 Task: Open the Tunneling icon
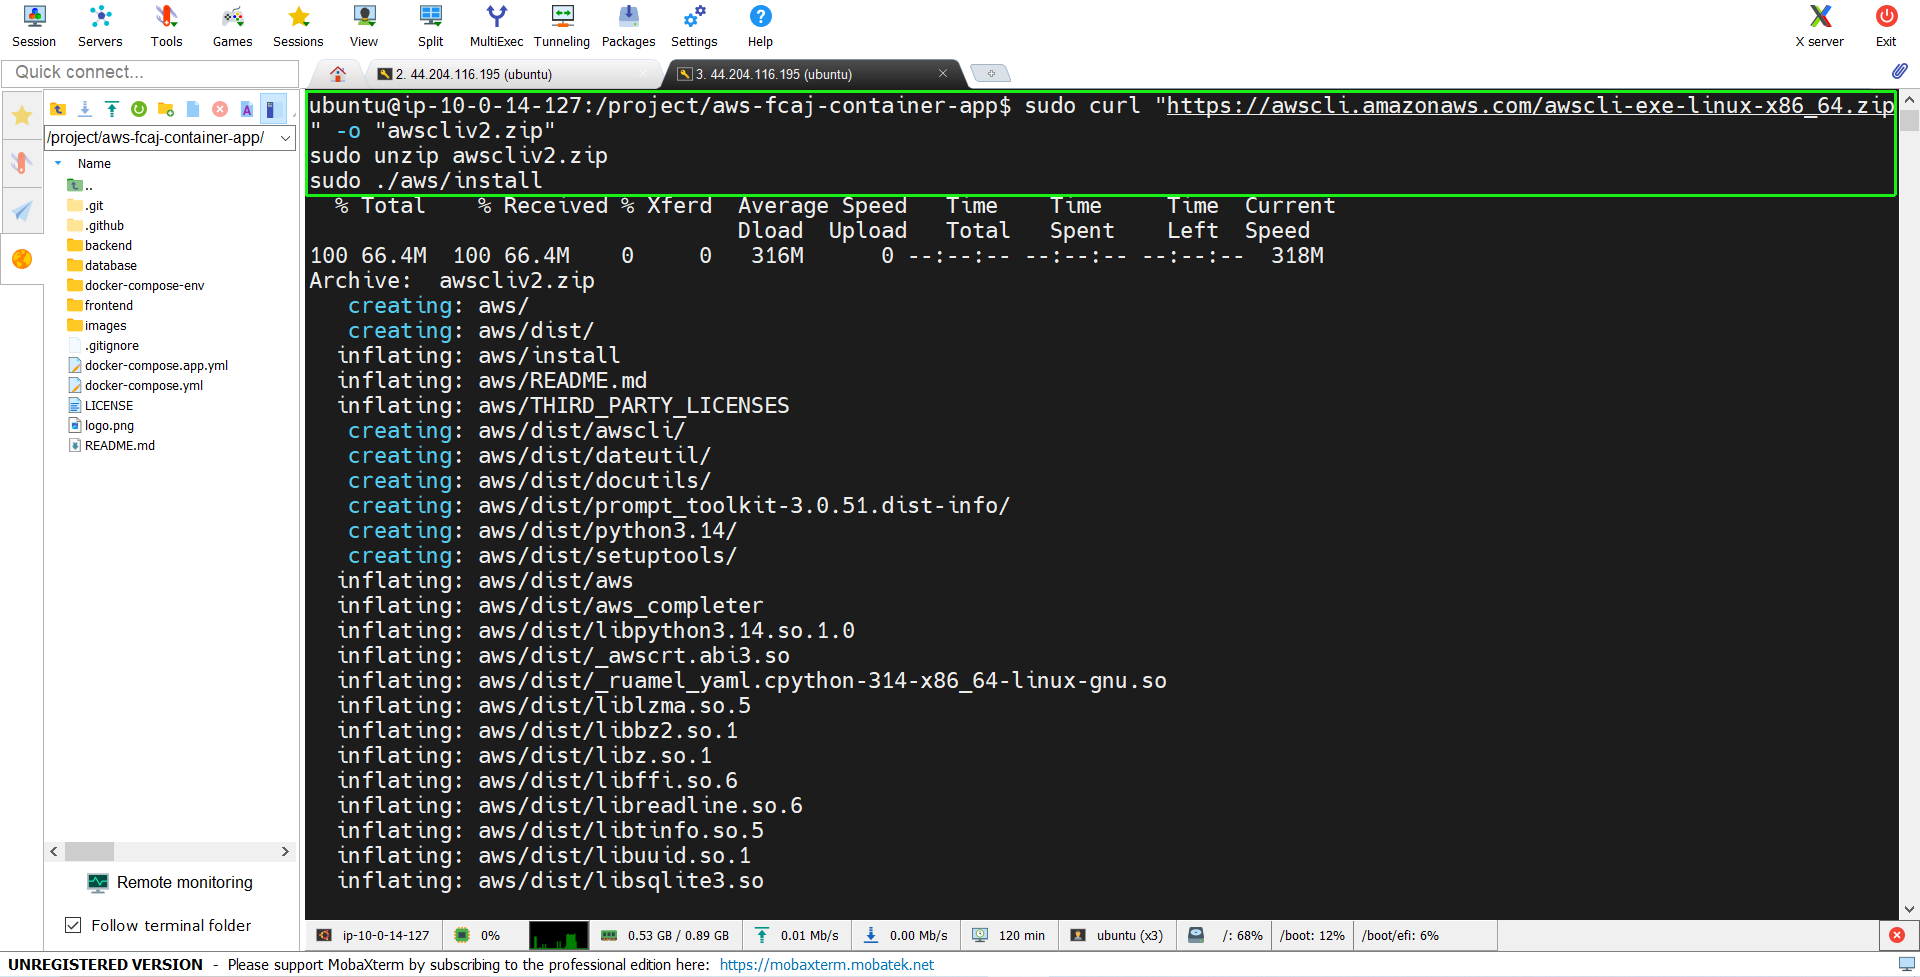point(562,26)
